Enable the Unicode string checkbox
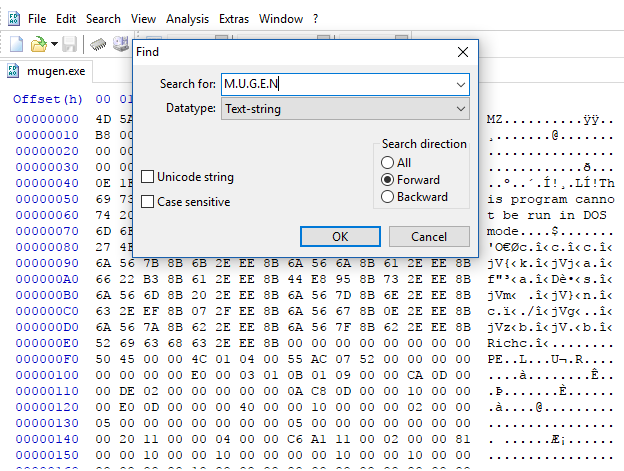This screenshot has height=471, width=624. pos(148,177)
